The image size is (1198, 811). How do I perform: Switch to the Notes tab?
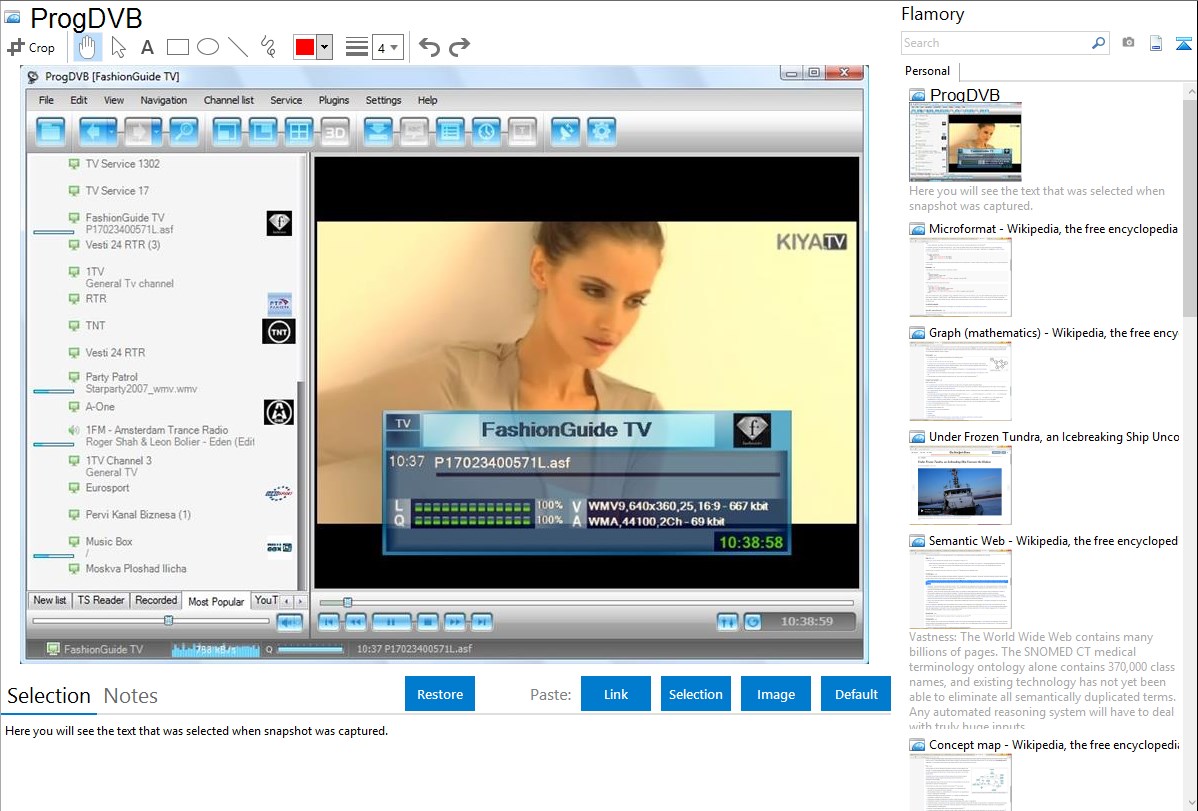(131, 696)
